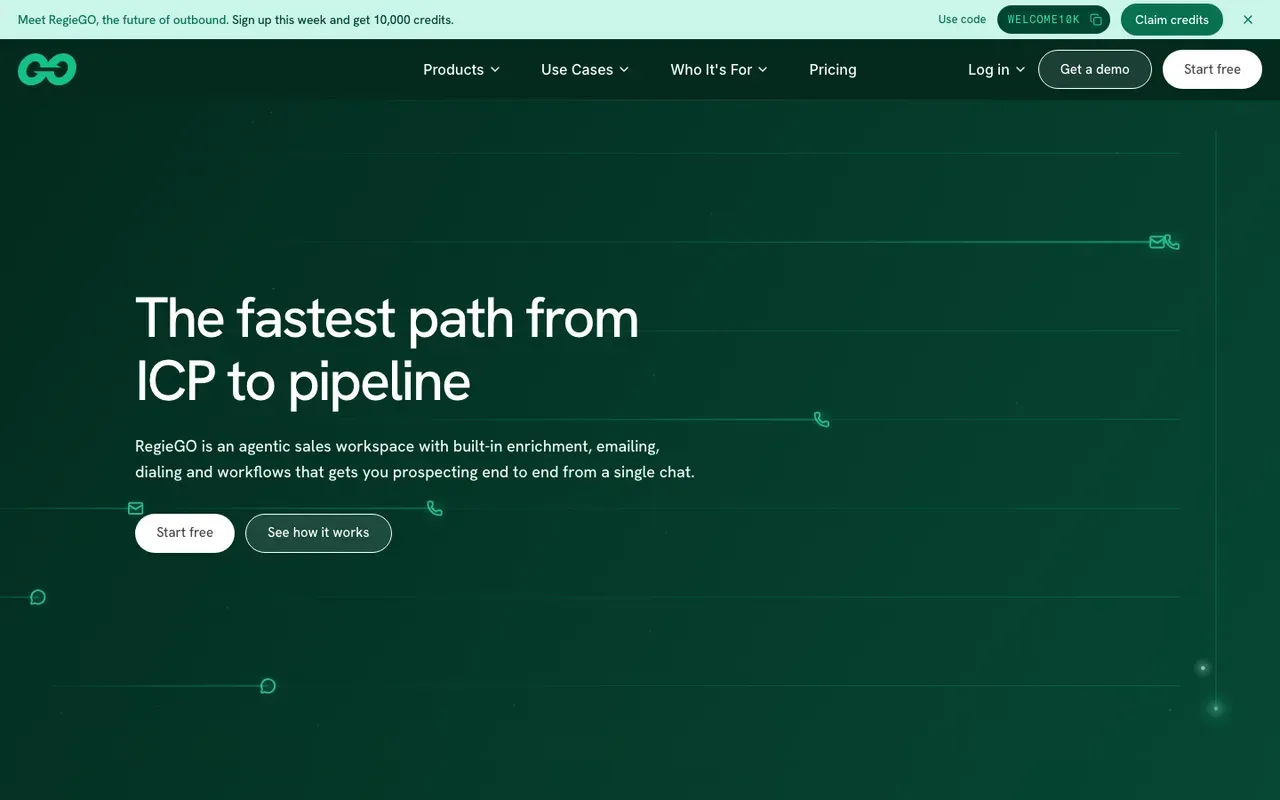Viewport: 1280px width, 800px height.
Task: Click the description text starting "RegieGO is an agentic"
Action: [415, 459]
